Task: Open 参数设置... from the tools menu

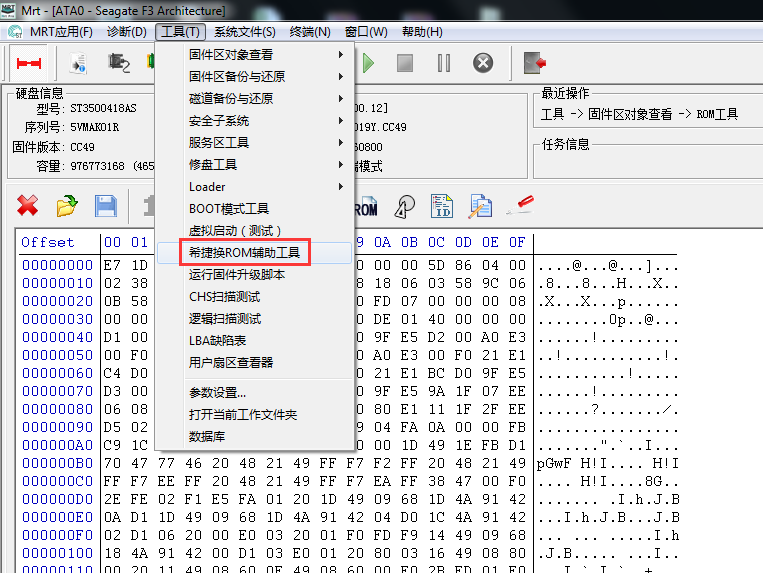Action: click(217, 393)
